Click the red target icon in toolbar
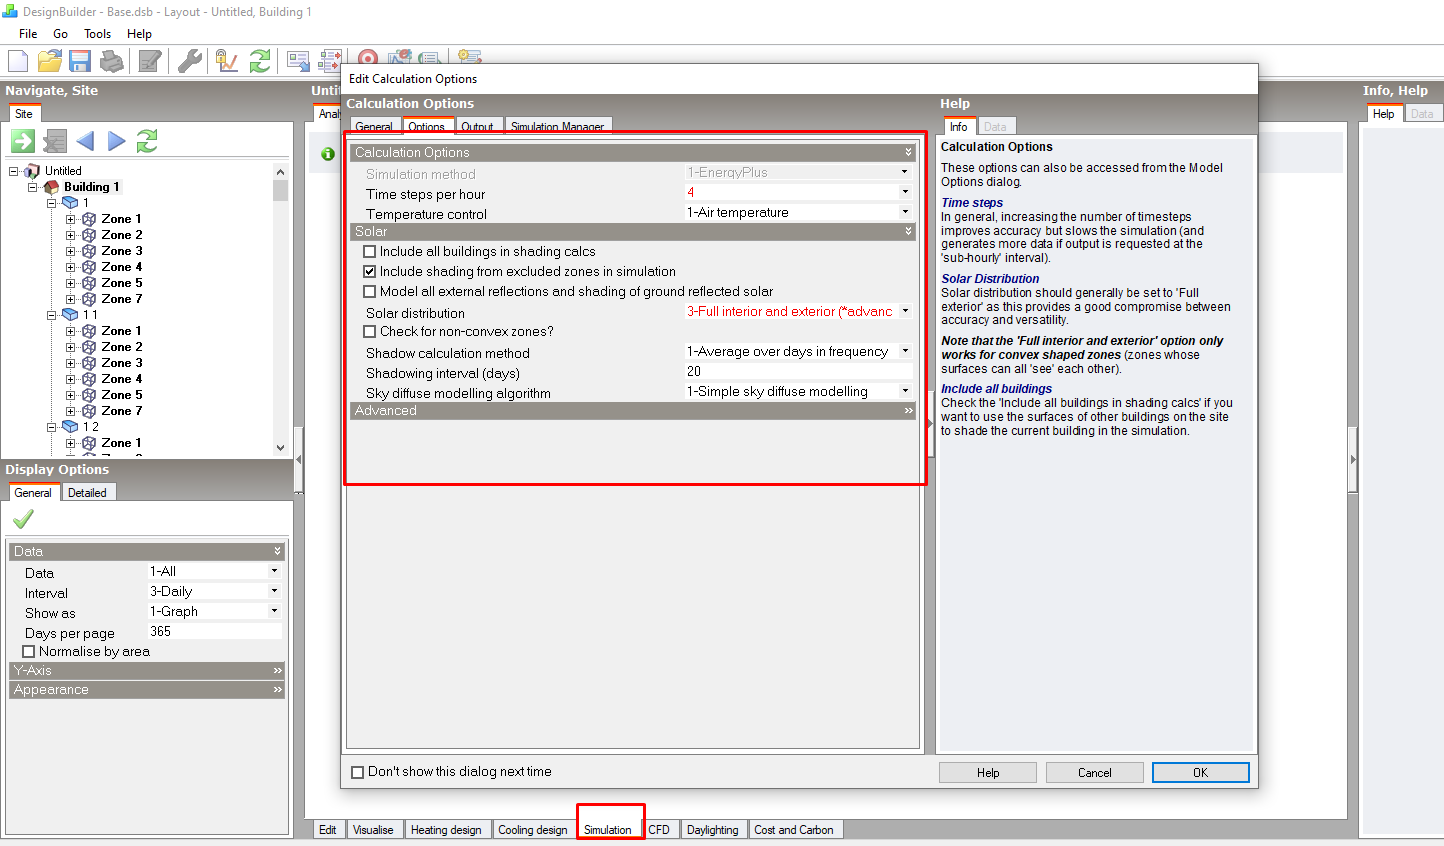 click(x=368, y=59)
